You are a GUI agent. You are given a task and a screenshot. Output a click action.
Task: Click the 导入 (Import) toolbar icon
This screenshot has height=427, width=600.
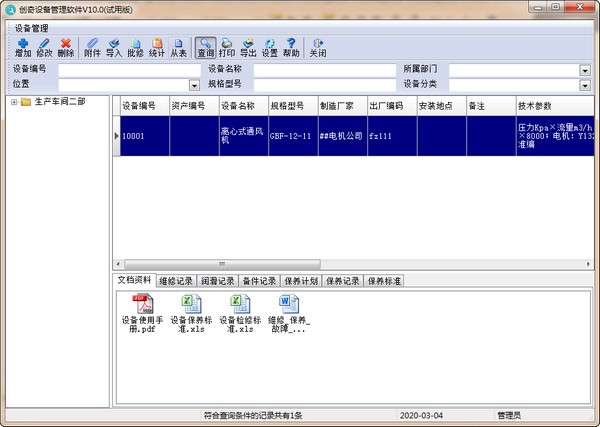coord(114,46)
